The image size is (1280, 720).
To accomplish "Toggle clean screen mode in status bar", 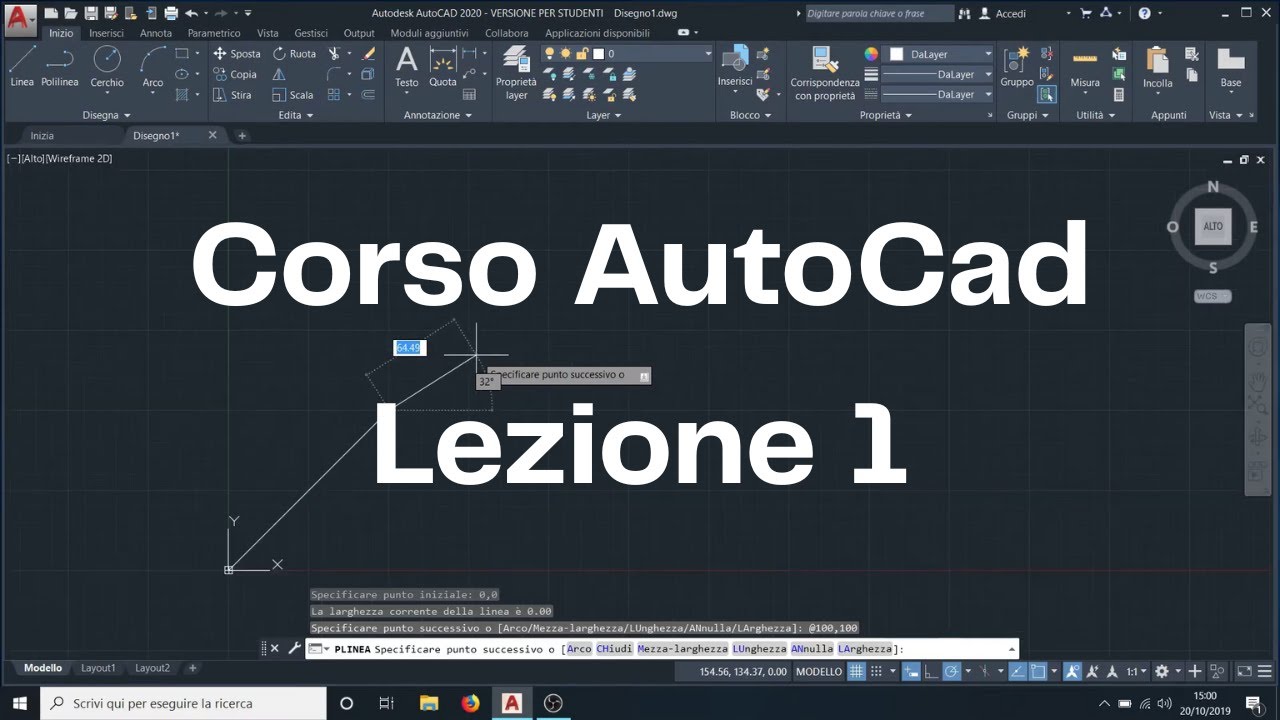I will click(1244, 672).
